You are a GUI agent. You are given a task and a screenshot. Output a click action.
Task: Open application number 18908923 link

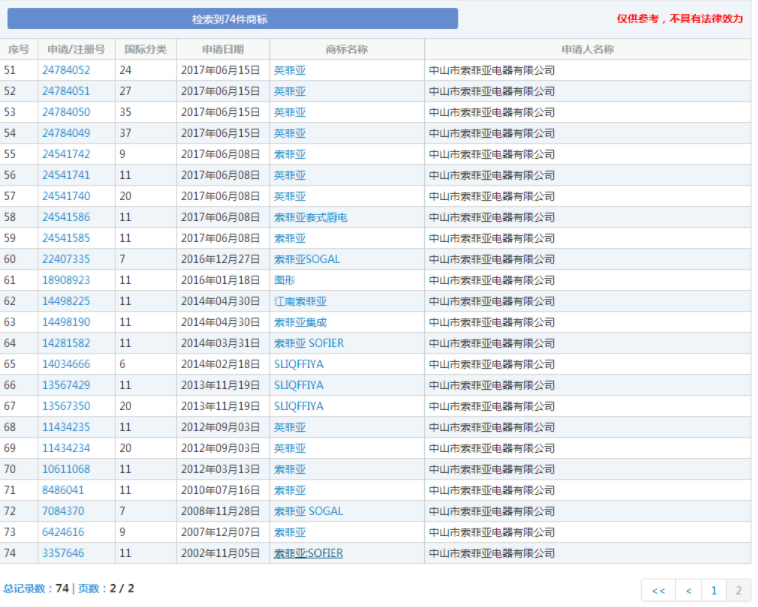[66, 280]
